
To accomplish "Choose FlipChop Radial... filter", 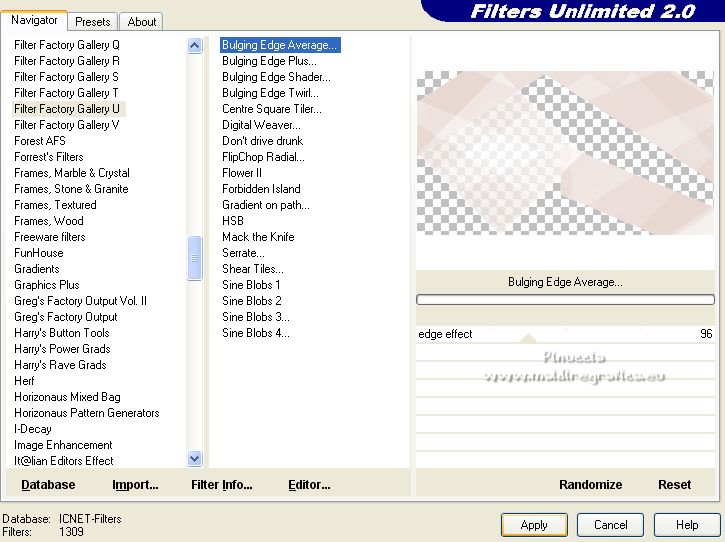I will 263,157.
